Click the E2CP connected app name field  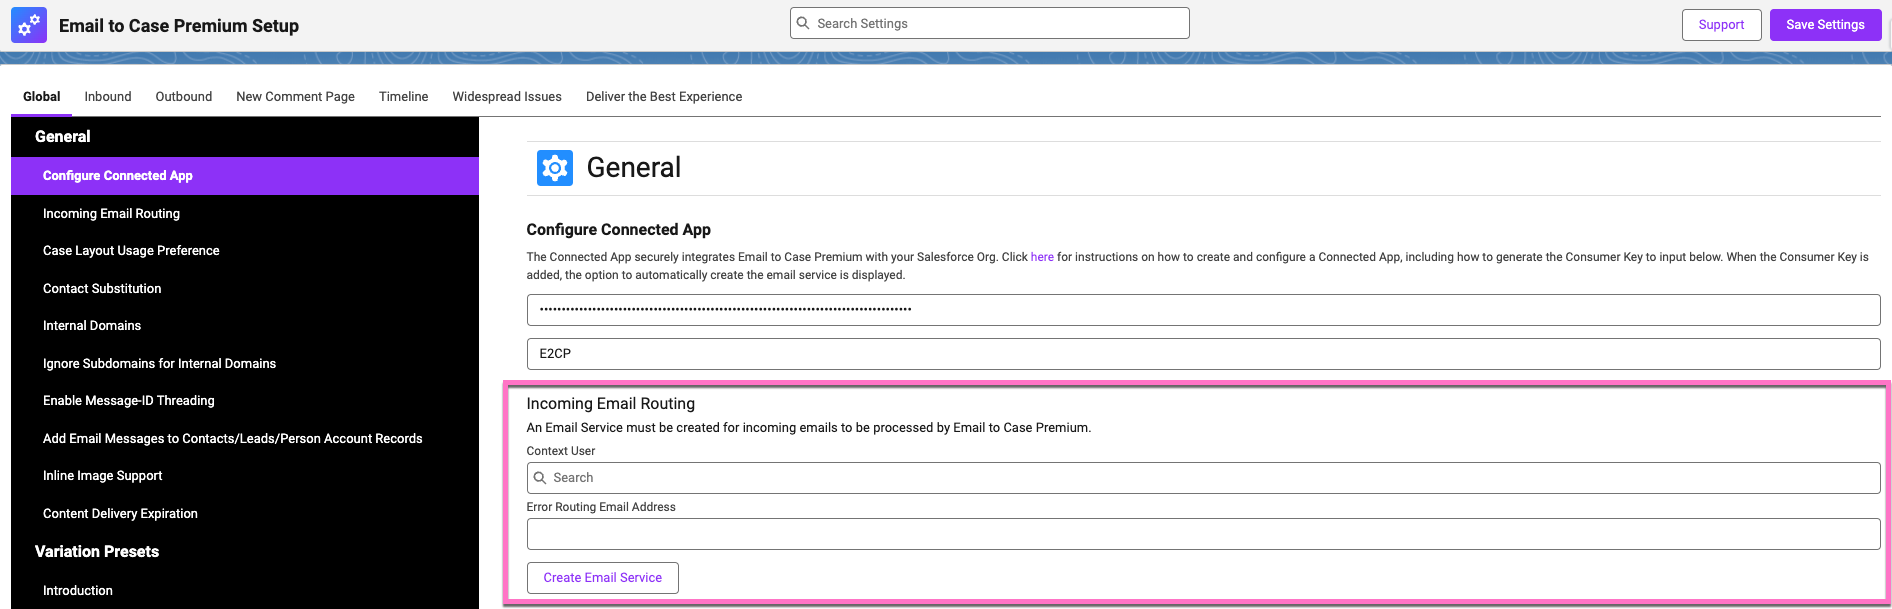coord(1203,354)
